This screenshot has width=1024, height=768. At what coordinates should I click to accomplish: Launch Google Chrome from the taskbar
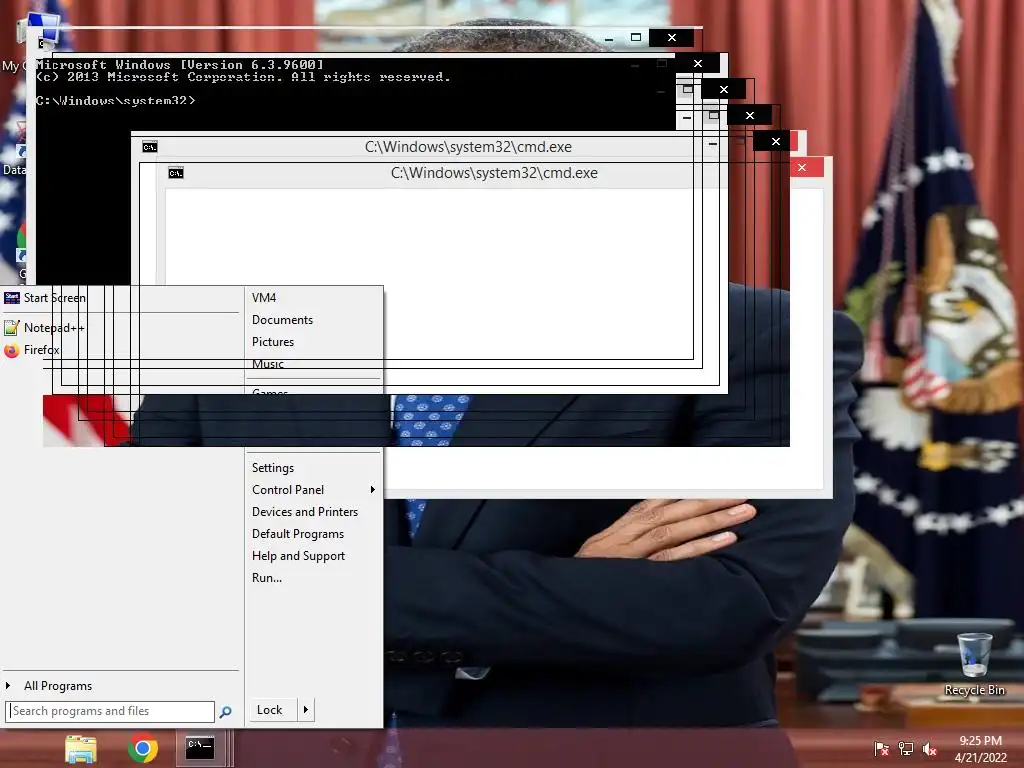[x=142, y=748]
